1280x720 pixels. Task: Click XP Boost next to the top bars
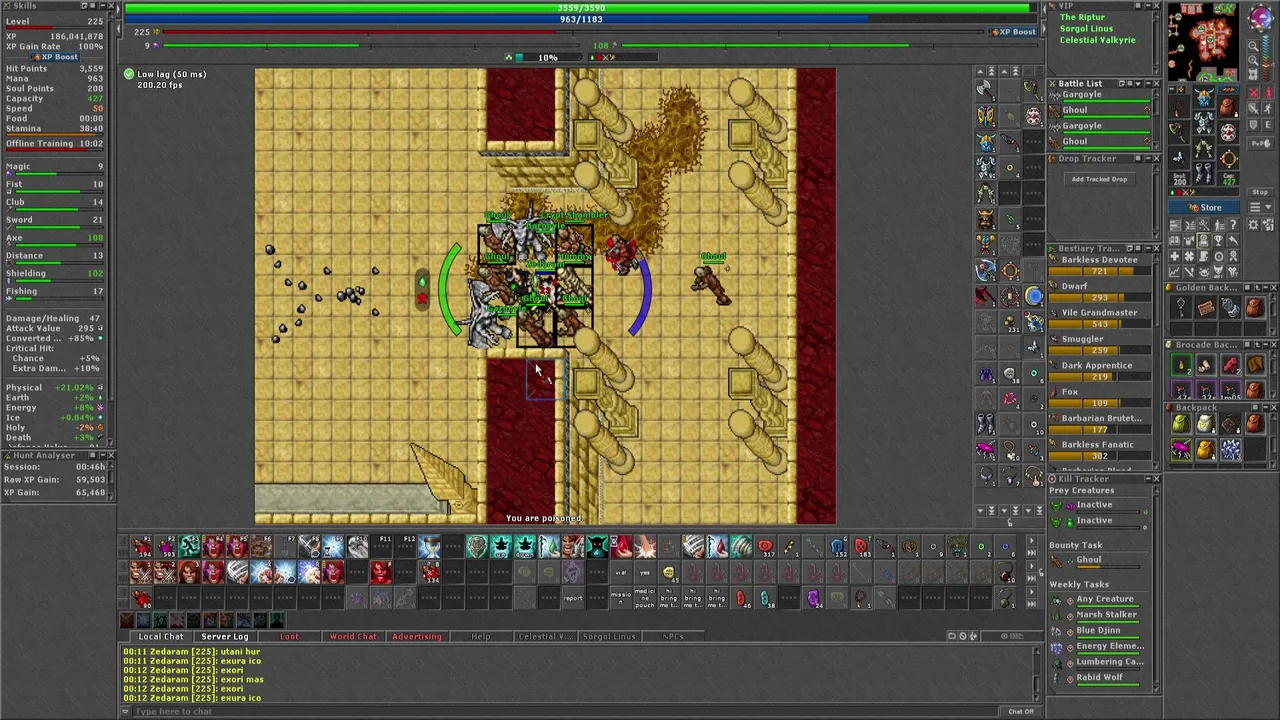(x=1012, y=32)
